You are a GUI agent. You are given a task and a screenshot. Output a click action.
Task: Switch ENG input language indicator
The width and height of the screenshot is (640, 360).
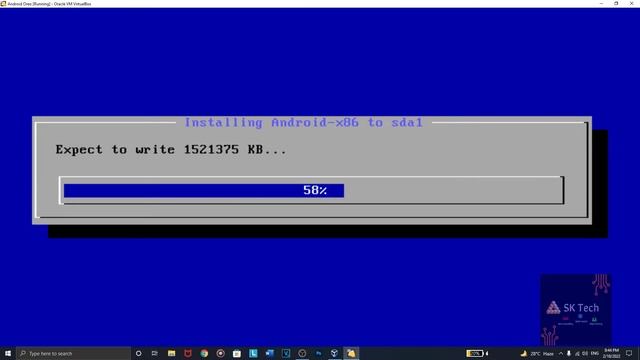[x=595, y=353]
